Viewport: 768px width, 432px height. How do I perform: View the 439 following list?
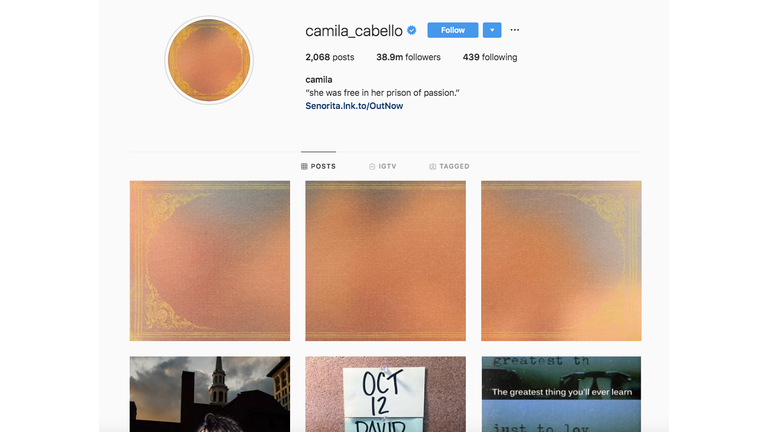pyautogui.click(x=490, y=57)
